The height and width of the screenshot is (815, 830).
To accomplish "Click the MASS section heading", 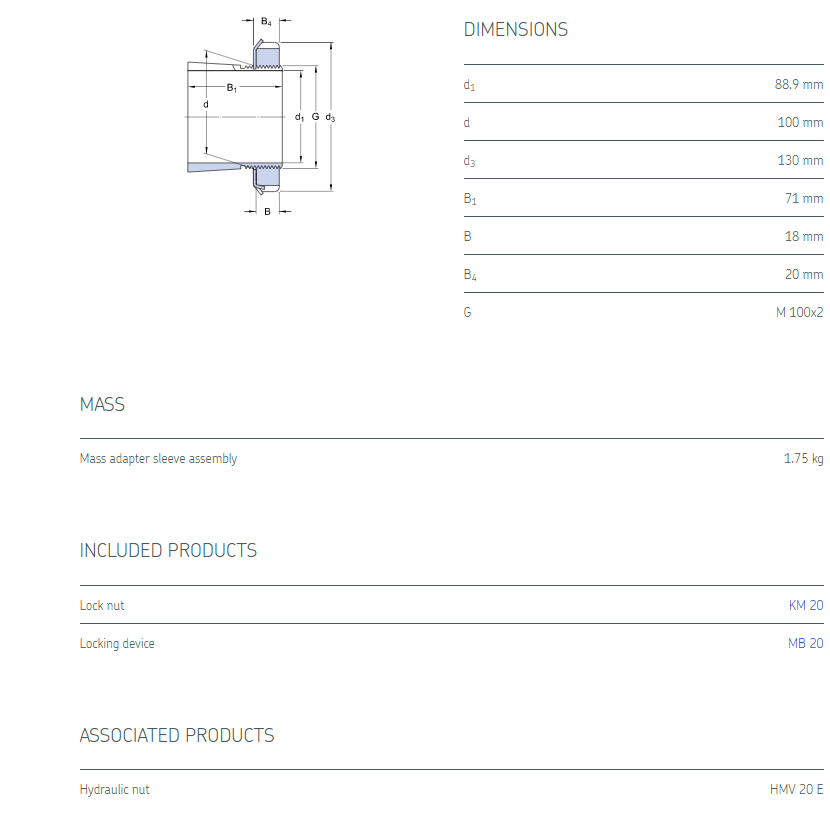I will [x=102, y=405].
